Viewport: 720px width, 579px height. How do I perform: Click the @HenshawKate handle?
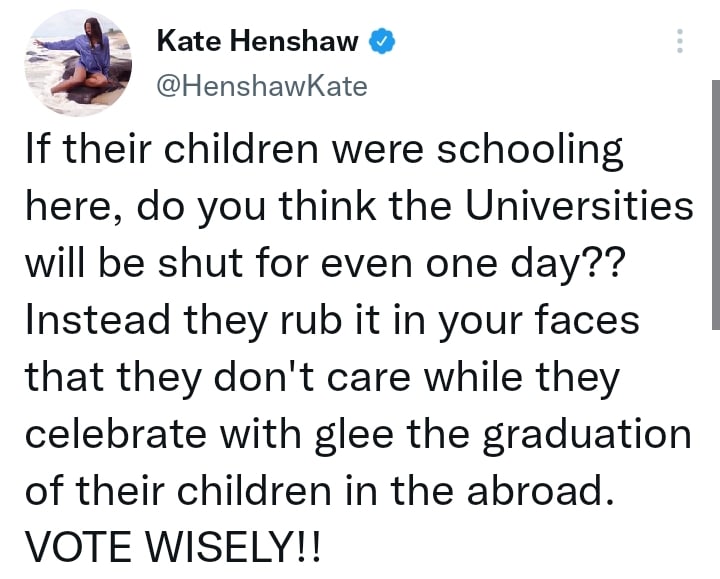click(262, 86)
